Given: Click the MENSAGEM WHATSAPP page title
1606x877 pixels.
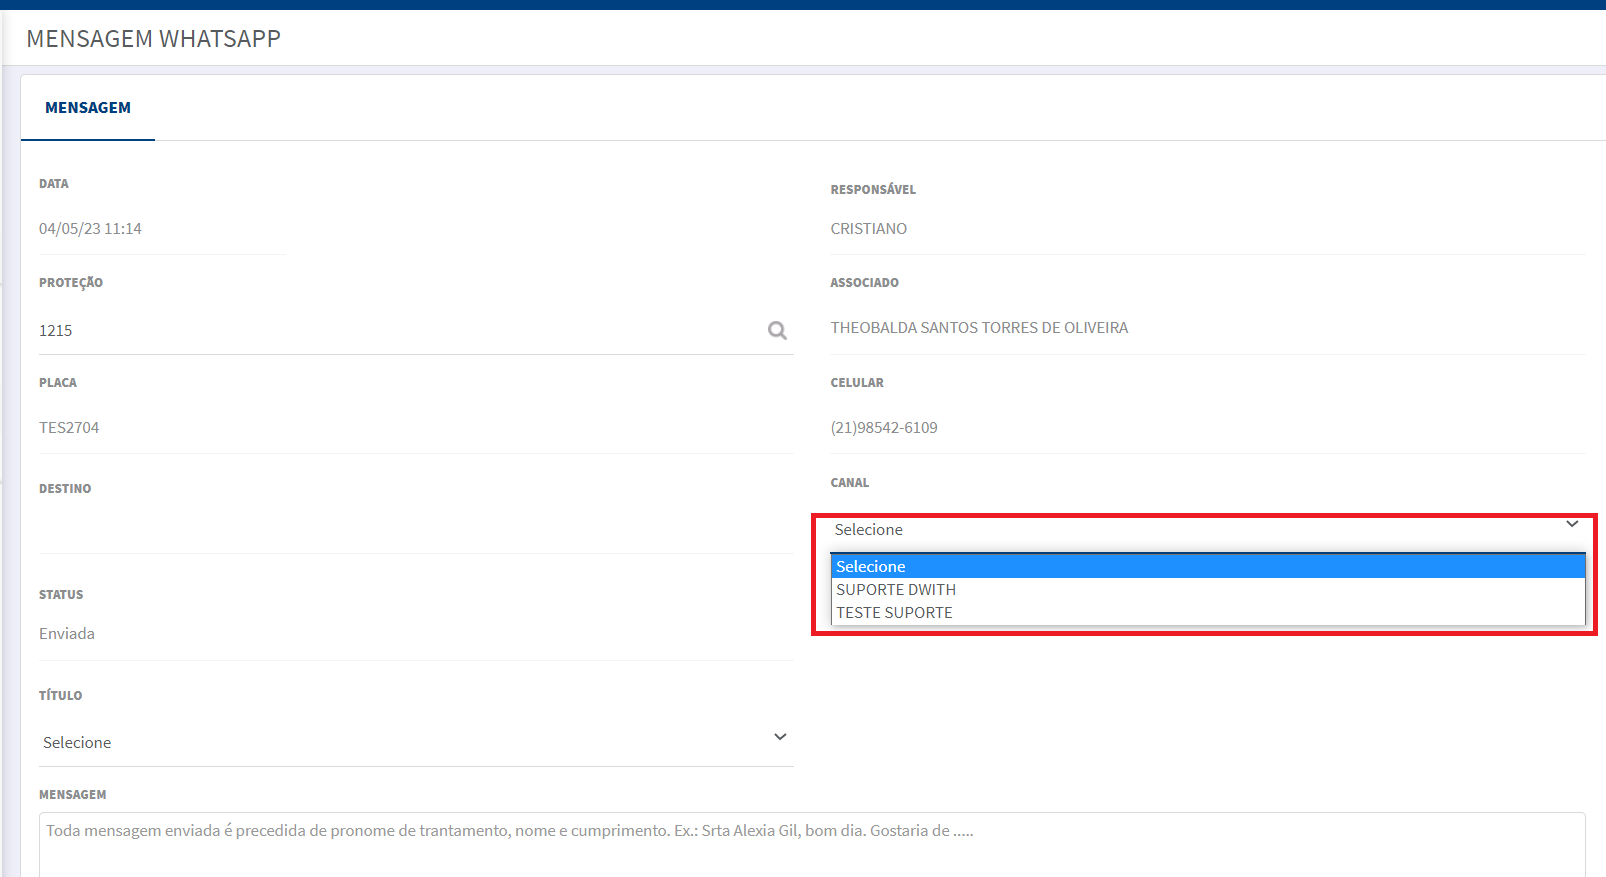Looking at the screenshot, I should tap(153, 39).
